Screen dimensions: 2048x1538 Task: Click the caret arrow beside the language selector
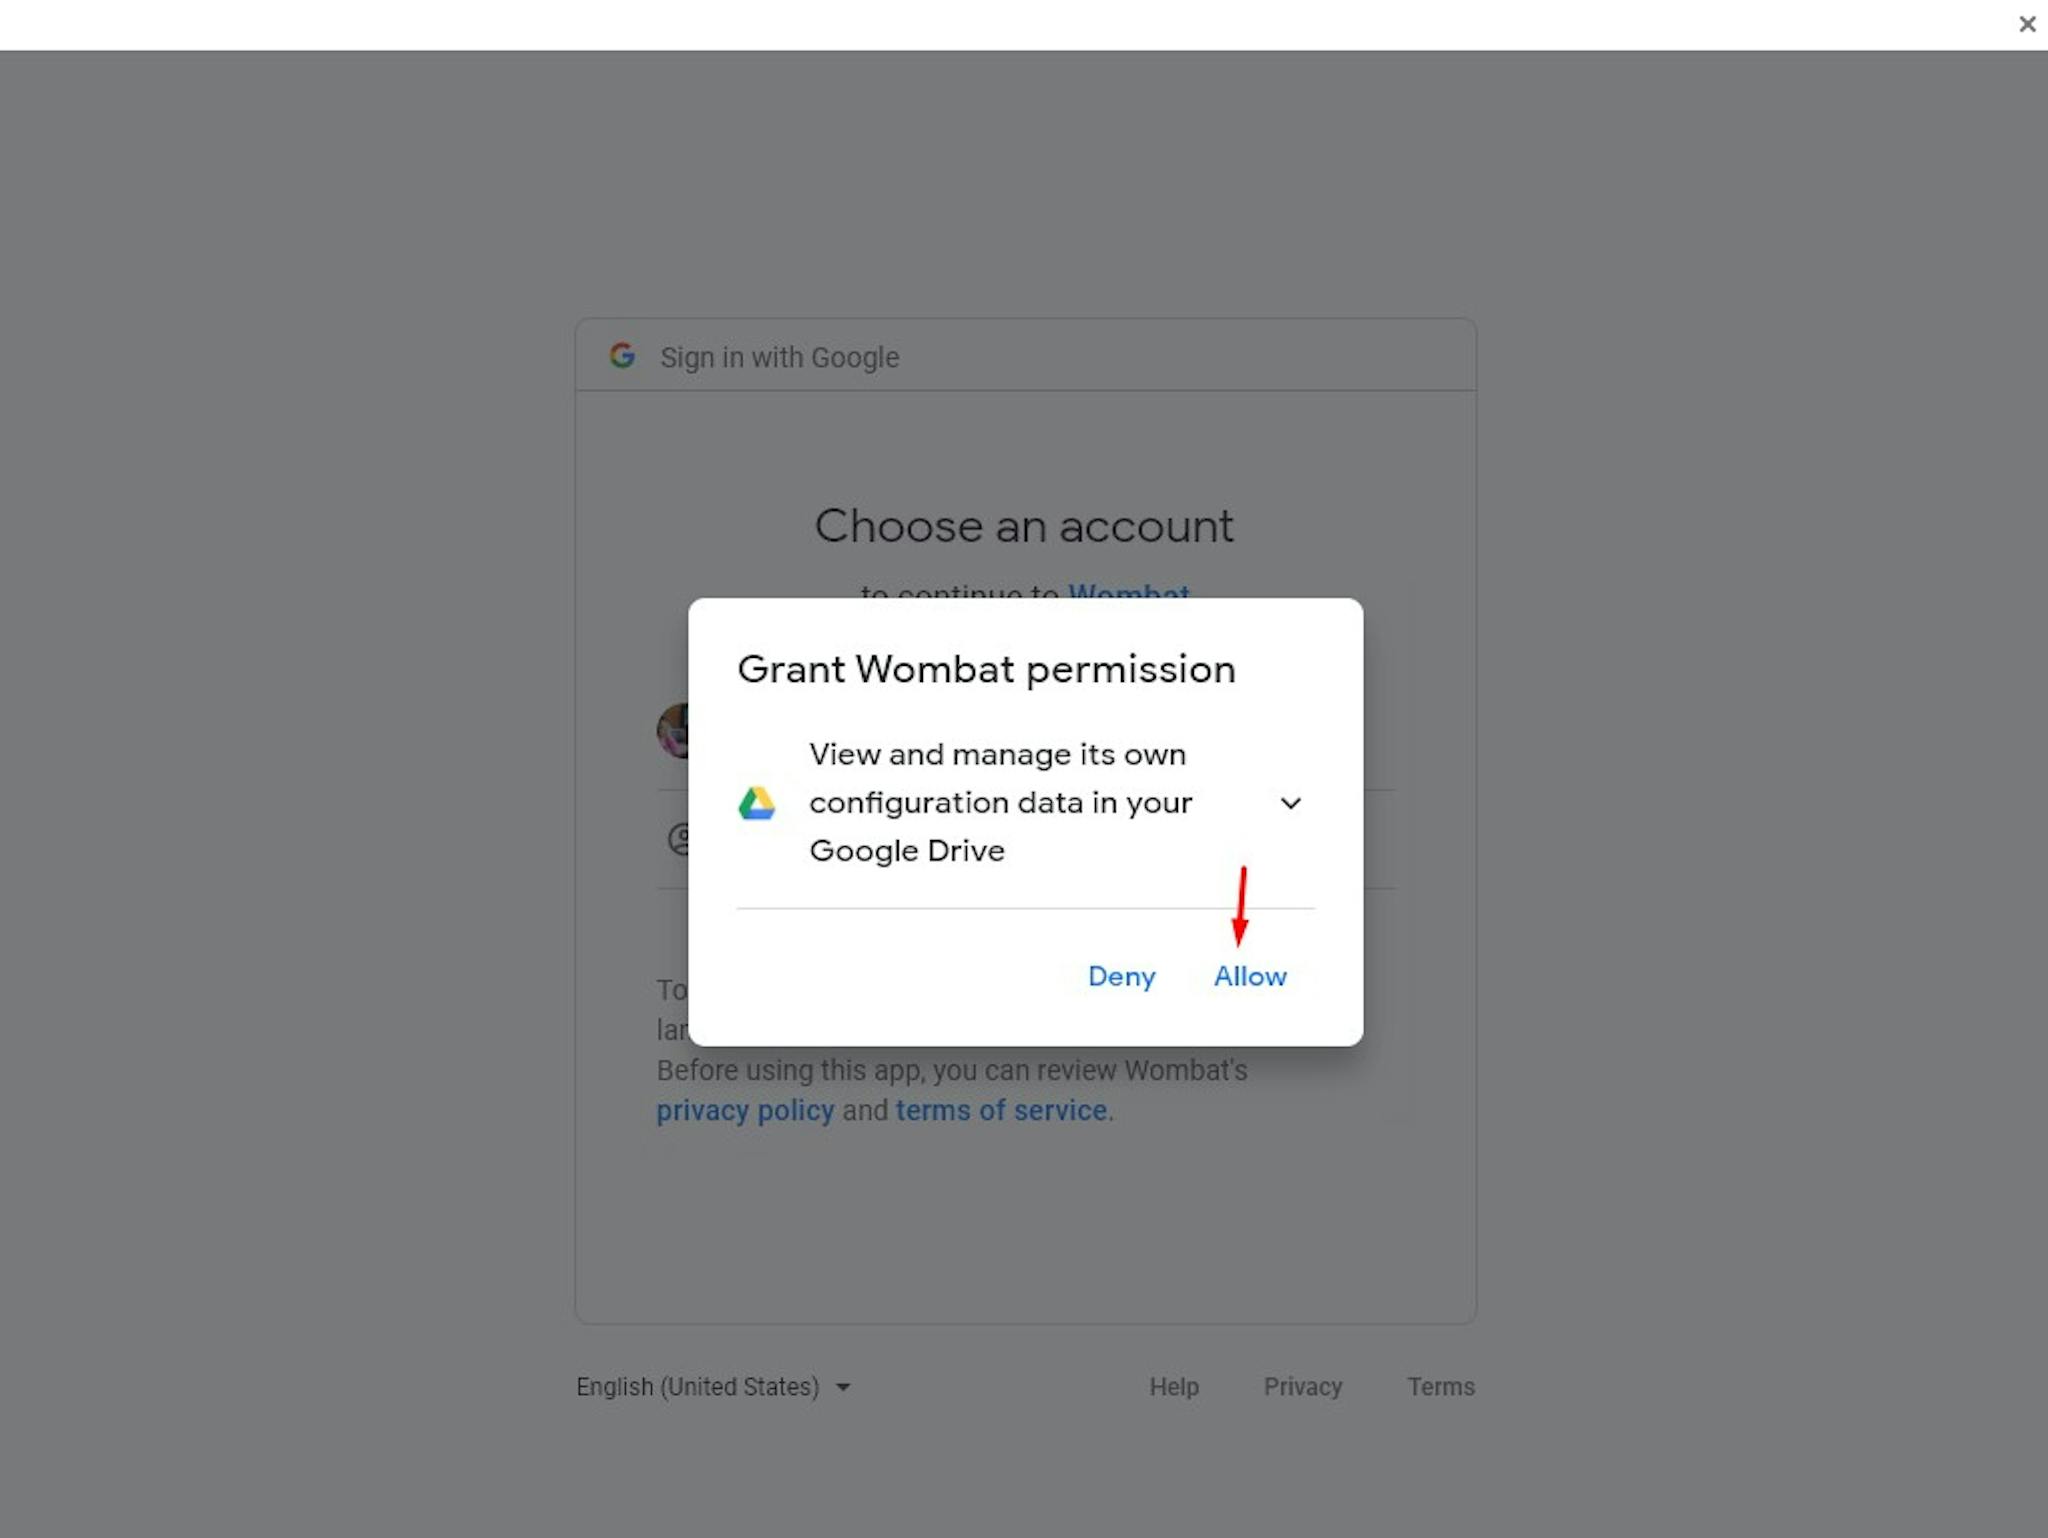click(x=843, y=1388)
